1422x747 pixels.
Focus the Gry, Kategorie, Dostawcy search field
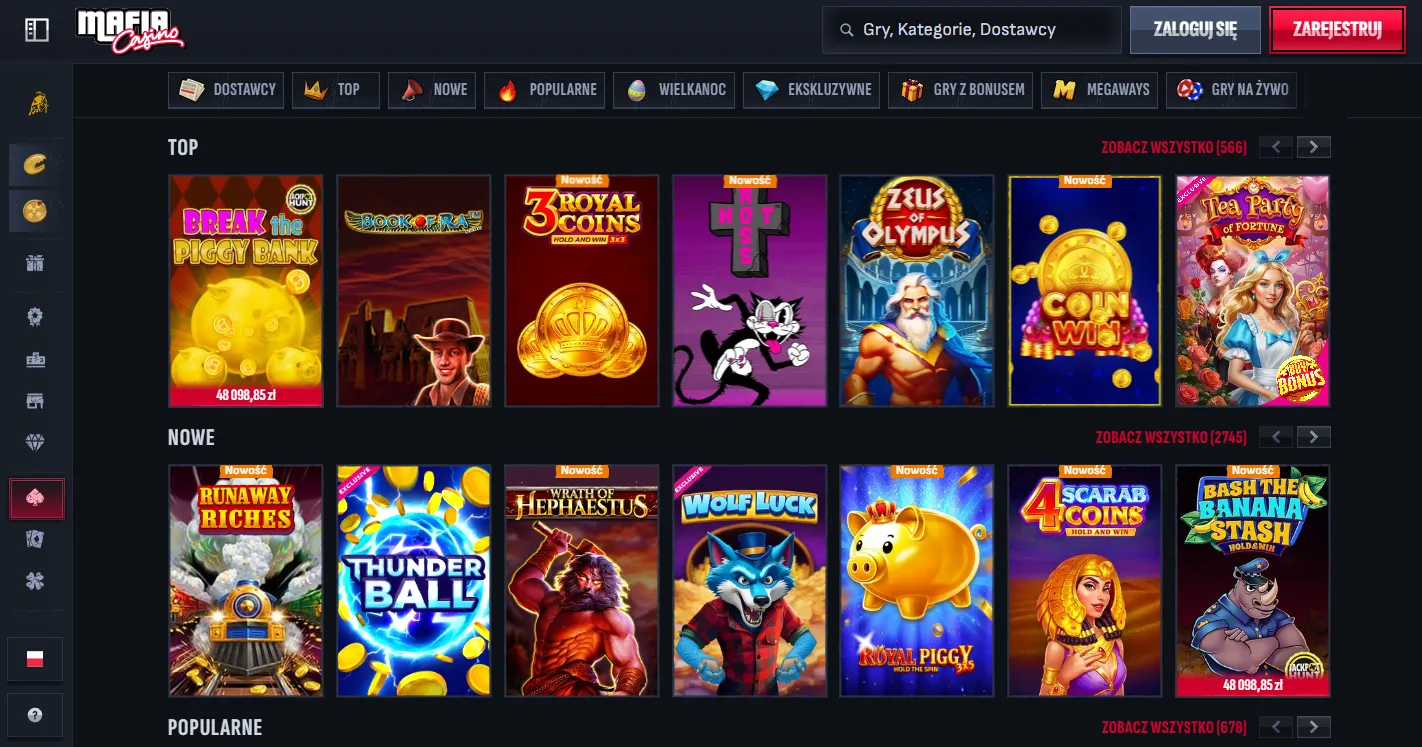[971, 30]
